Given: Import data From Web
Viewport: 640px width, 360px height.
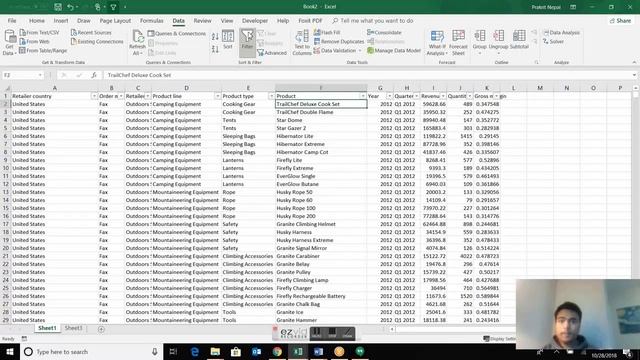Looking at the screenshot, I should pyautogui.click(x=34, y=41).
